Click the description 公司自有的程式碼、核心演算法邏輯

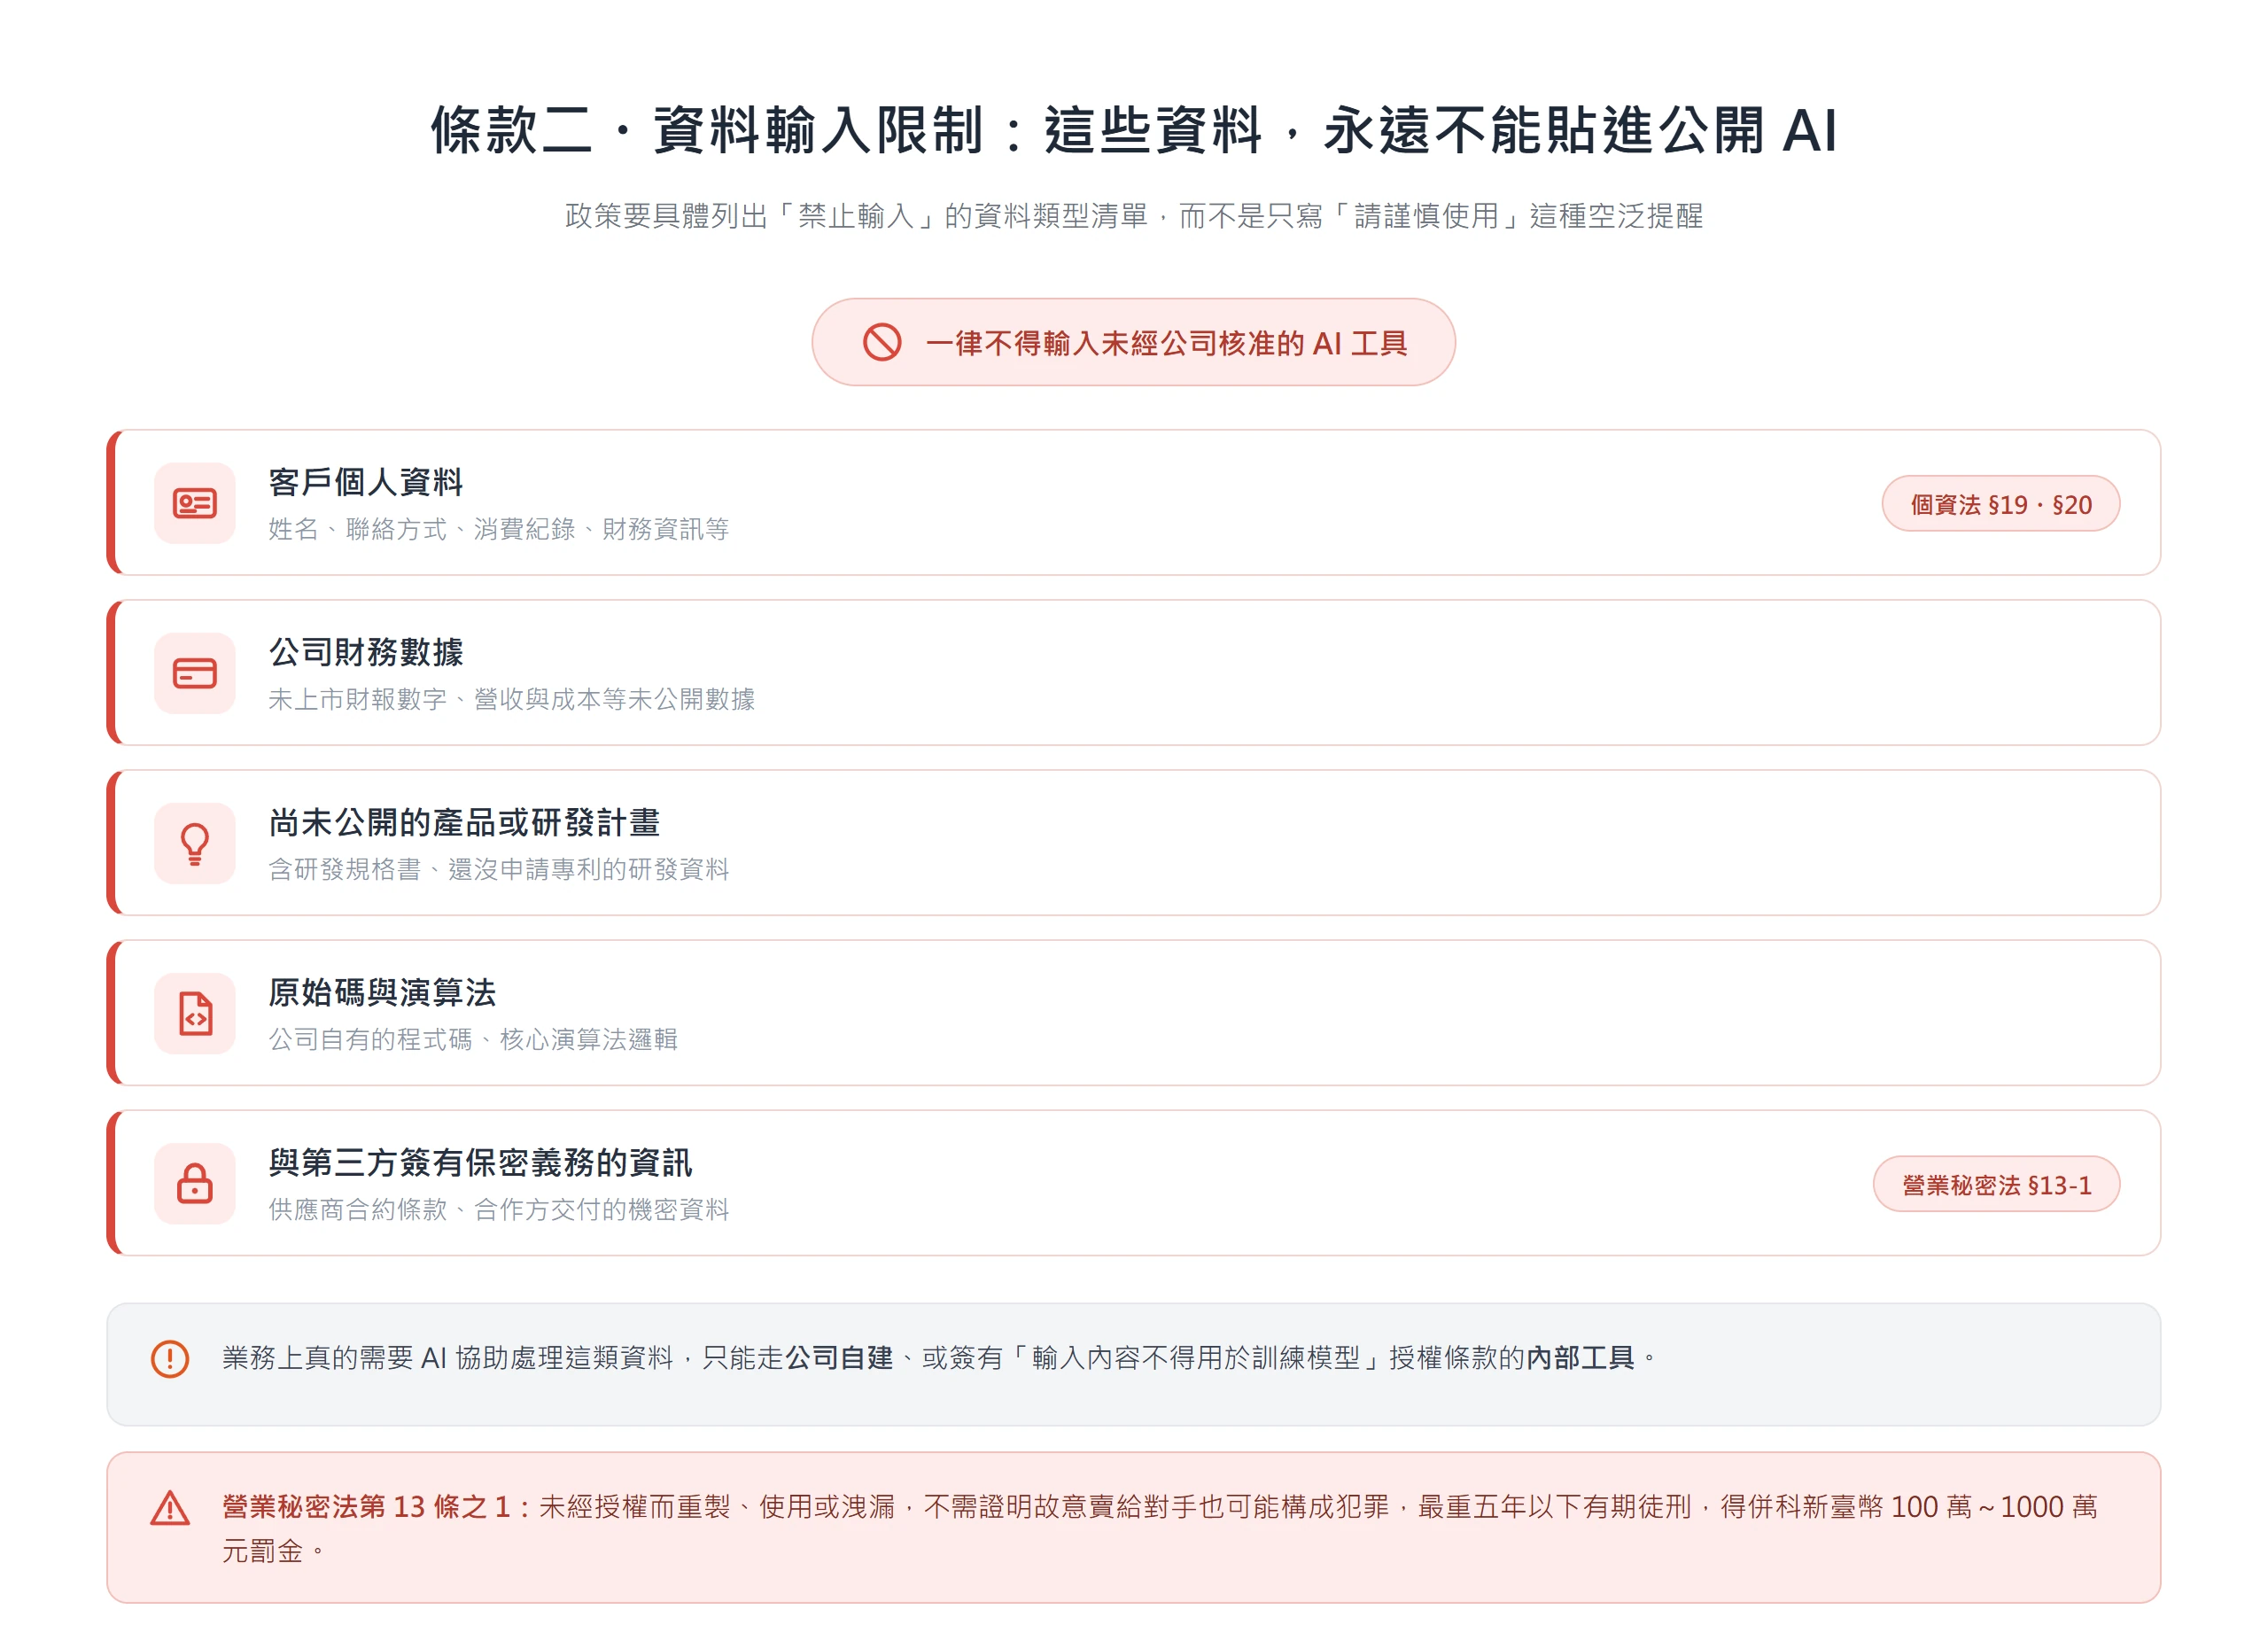click(x=473, y=1039)
